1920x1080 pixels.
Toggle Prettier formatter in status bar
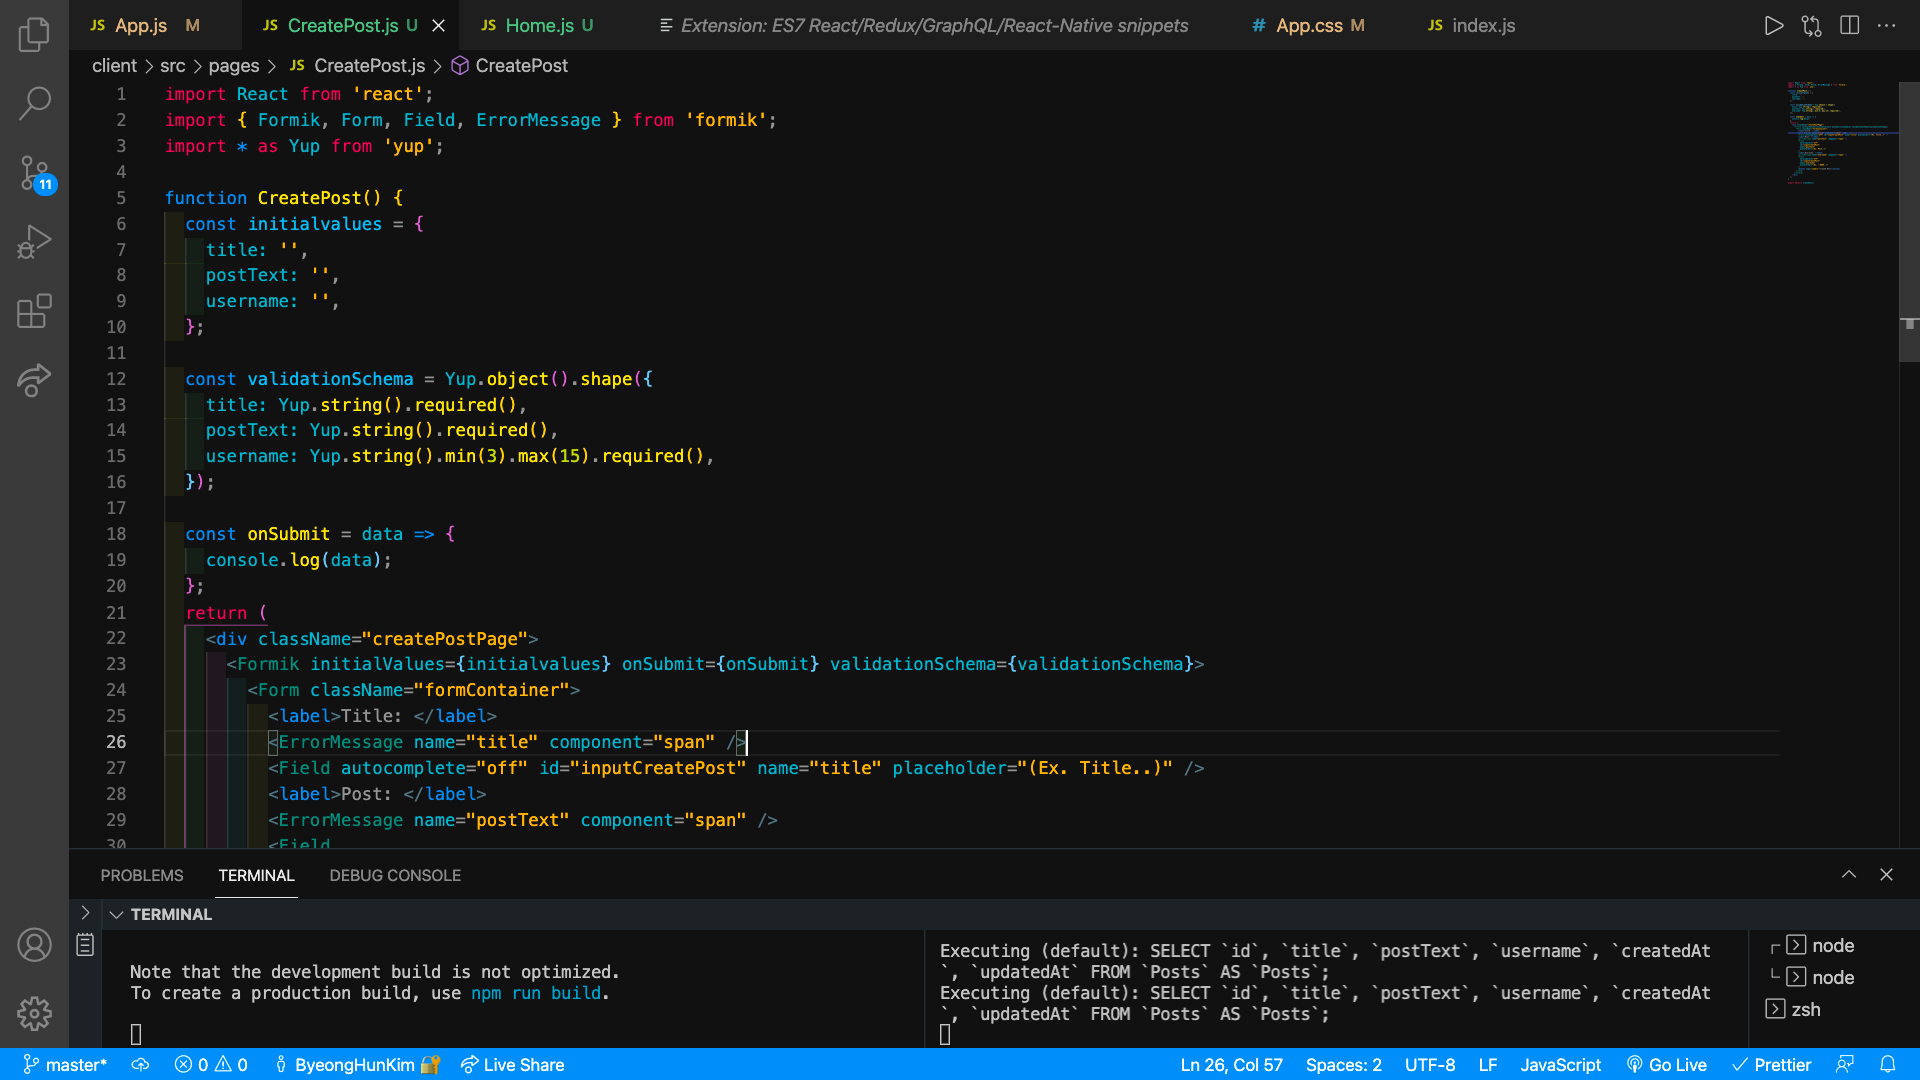[1772, 1065]
